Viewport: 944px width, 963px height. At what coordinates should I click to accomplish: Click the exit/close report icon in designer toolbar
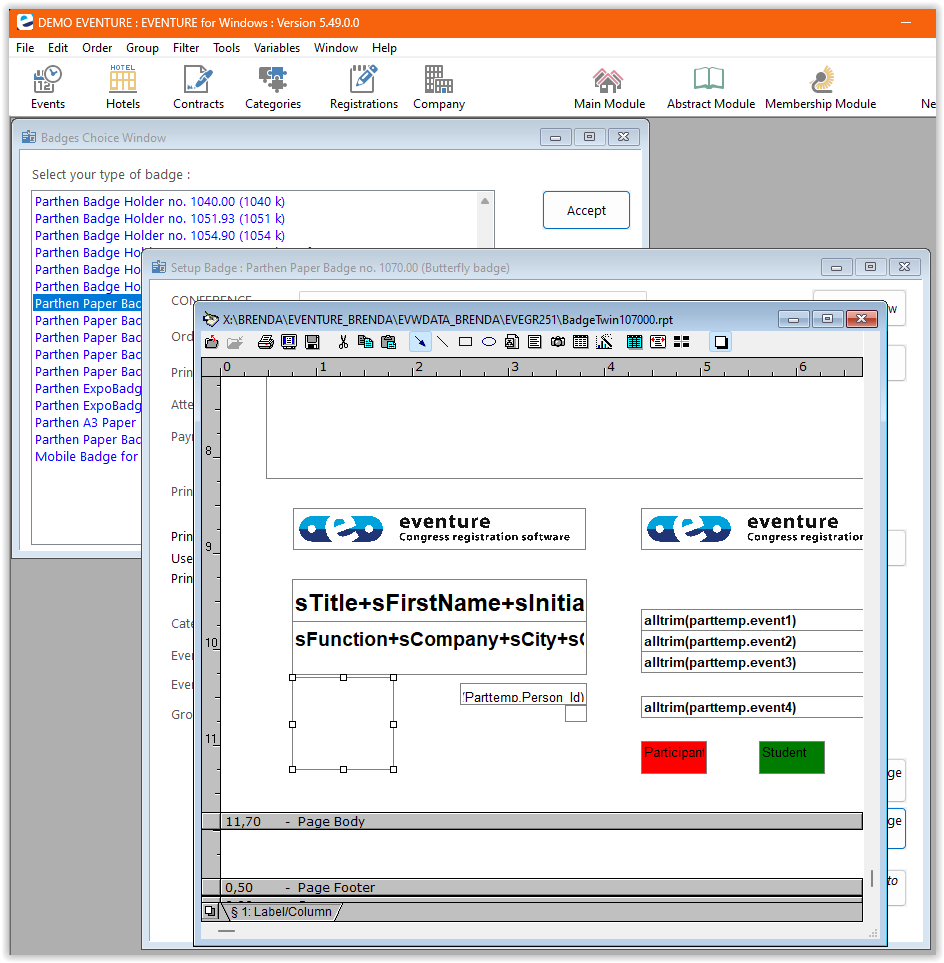tap(211, 342)
